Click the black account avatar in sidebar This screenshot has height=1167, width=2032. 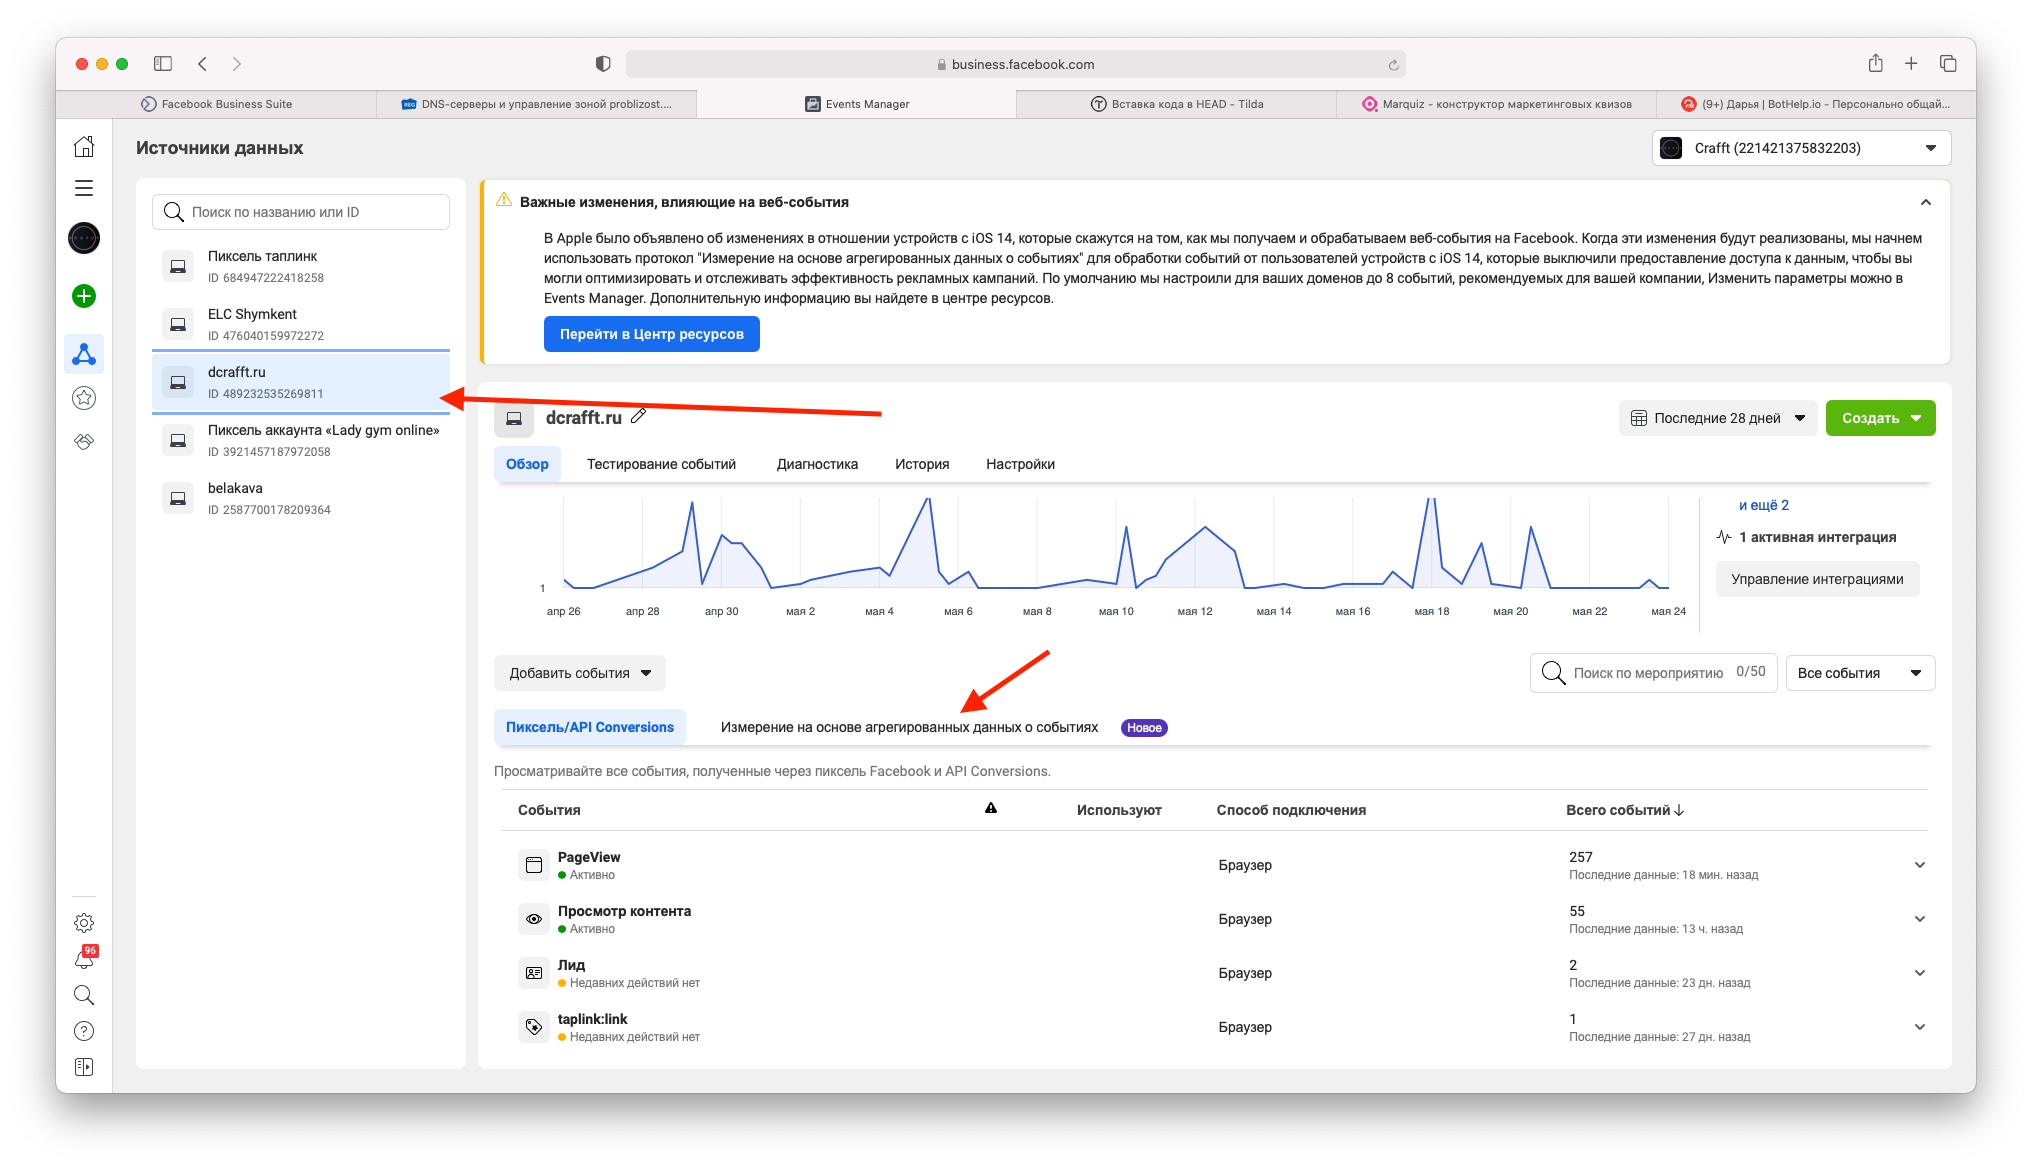[84, 238]
